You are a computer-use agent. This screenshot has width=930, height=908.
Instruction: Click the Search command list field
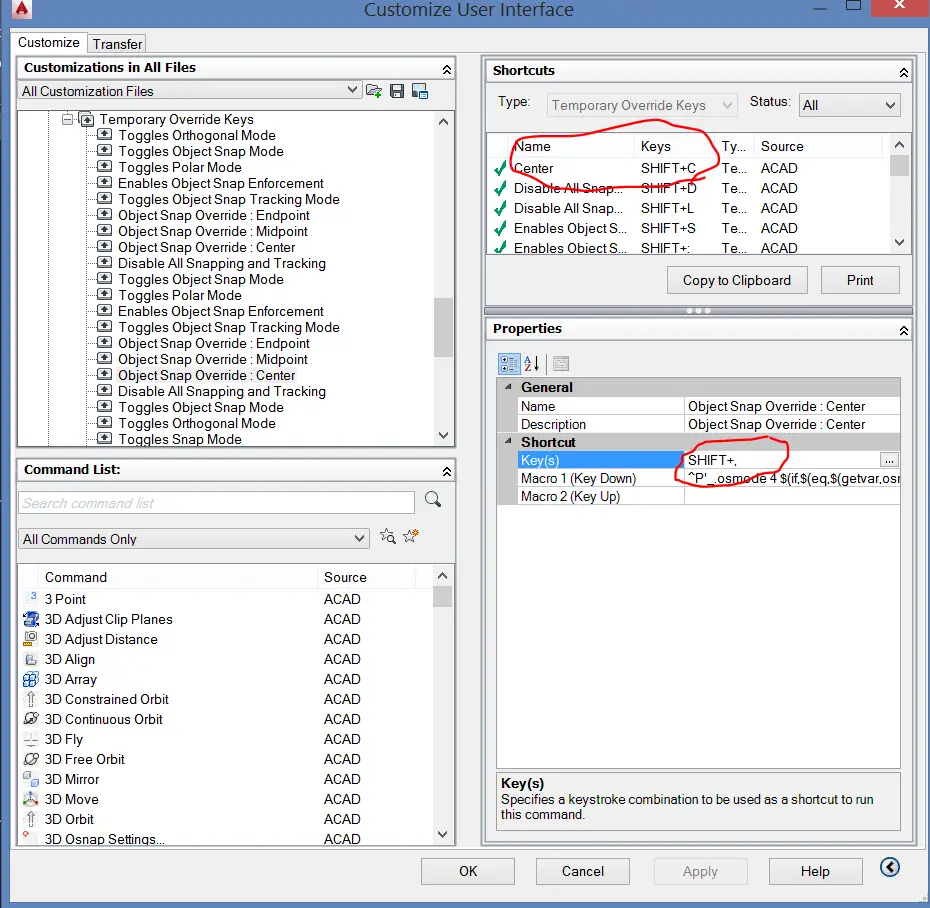click(216, 503)
